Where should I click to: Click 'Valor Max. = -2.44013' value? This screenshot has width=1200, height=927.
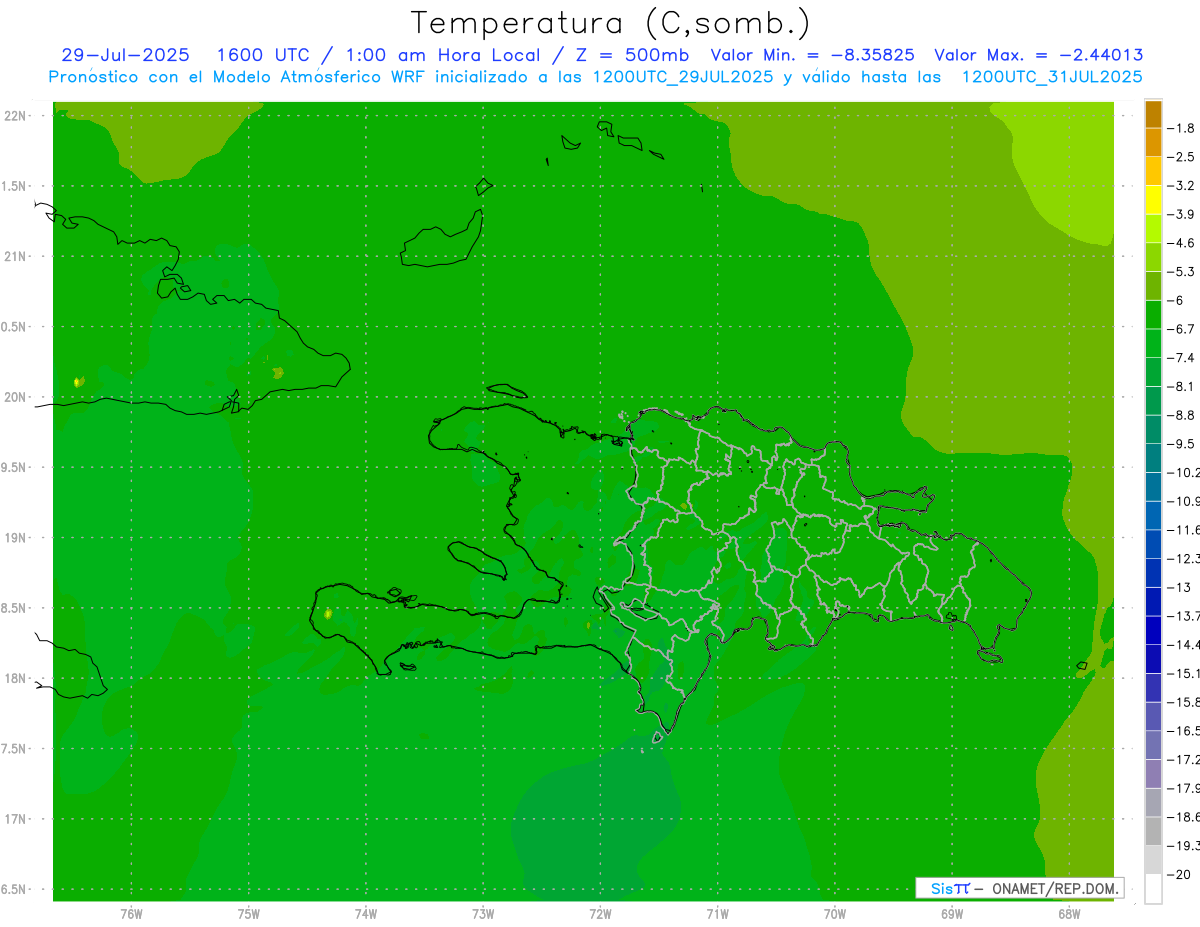1039,56
